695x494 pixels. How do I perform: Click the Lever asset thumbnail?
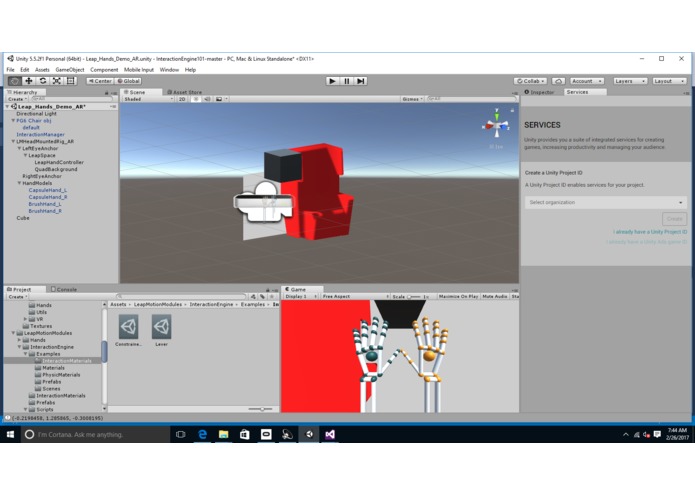[x=161, y=327]
